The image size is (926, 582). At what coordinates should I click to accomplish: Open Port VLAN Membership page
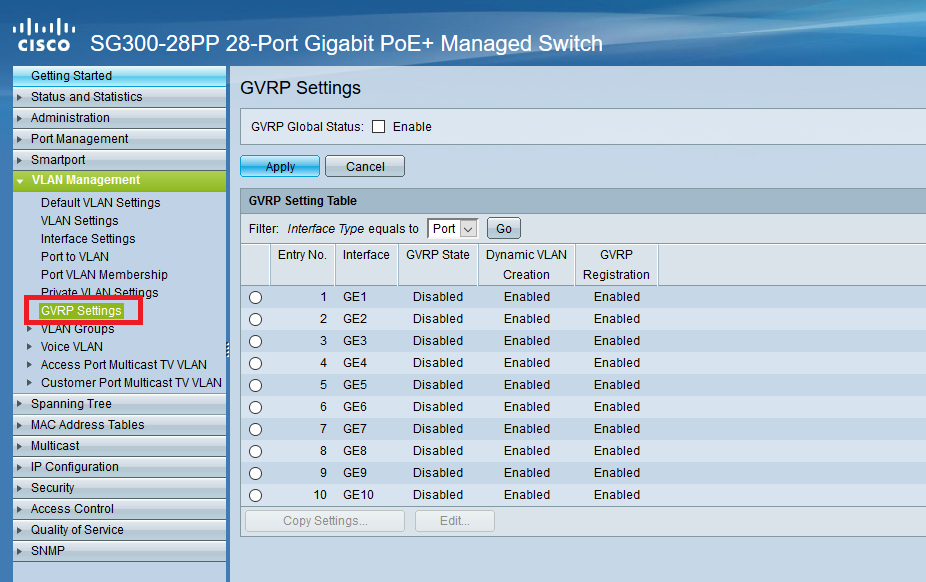(x=104, y=274)
